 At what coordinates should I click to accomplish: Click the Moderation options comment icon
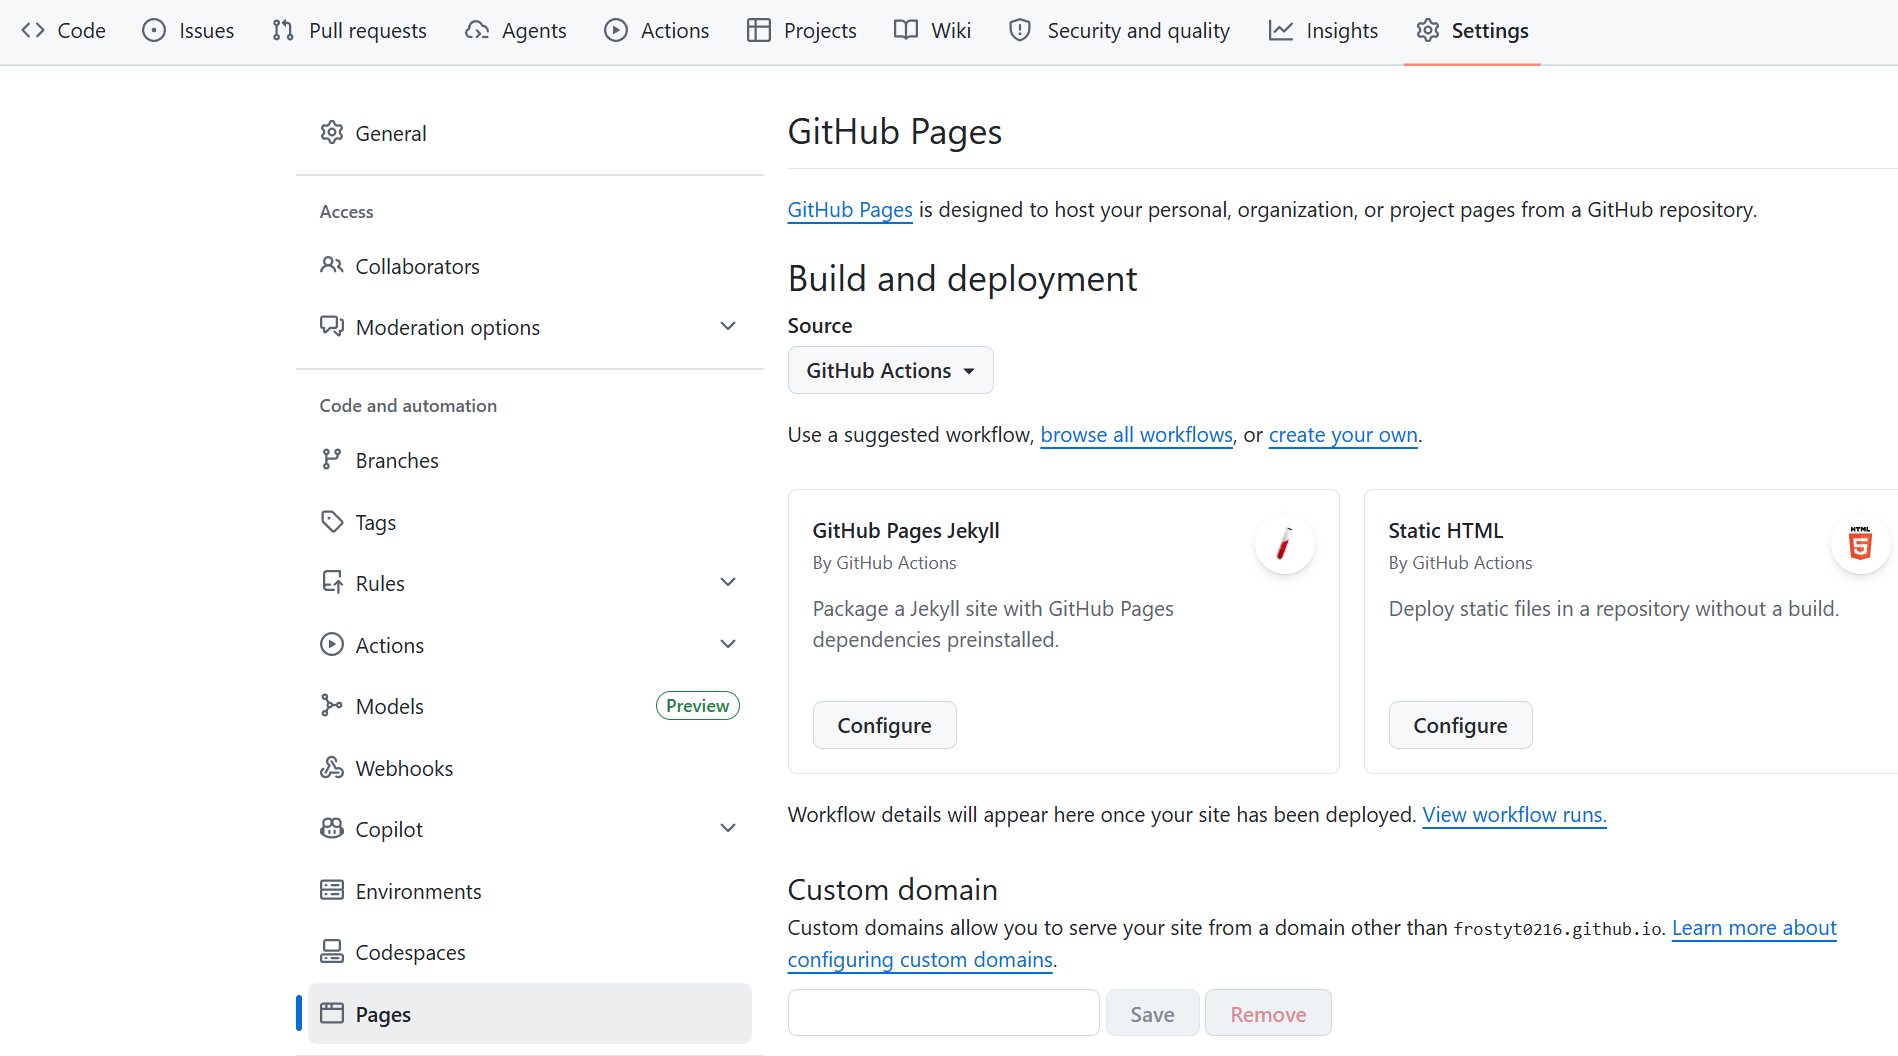(x=332, y=326)
